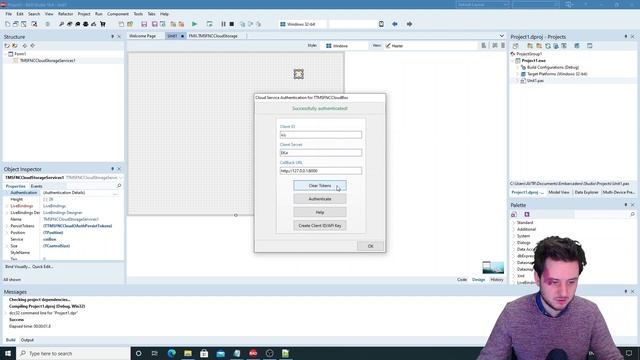Expand the PersistTokens property
Image resolution: width=640 pixels, height=360 pixels.
tap(7, 226)
